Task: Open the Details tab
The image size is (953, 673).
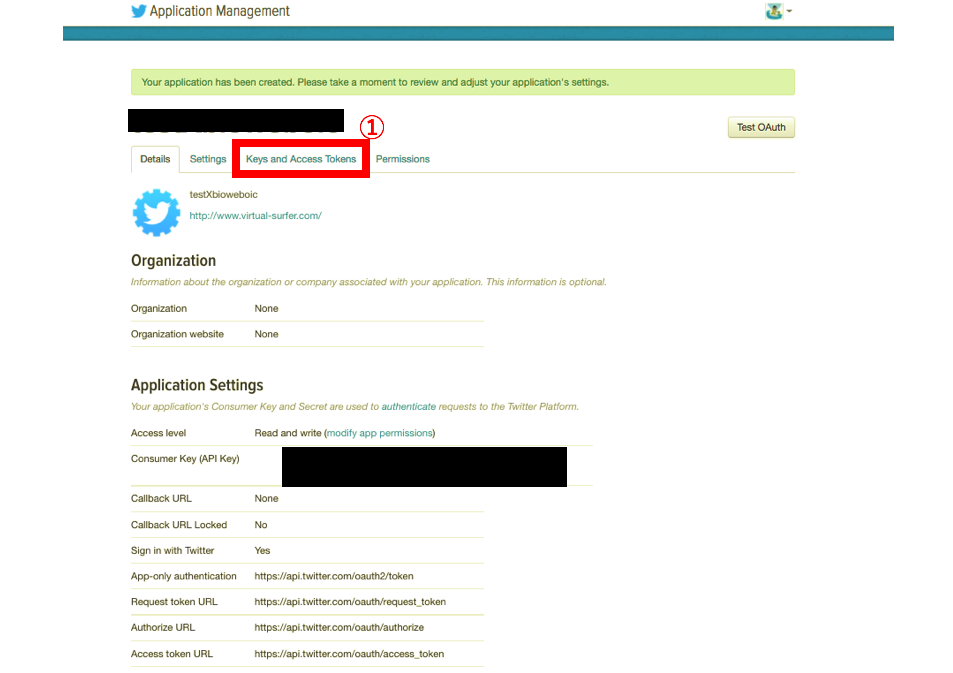Action: coord(155,159)
